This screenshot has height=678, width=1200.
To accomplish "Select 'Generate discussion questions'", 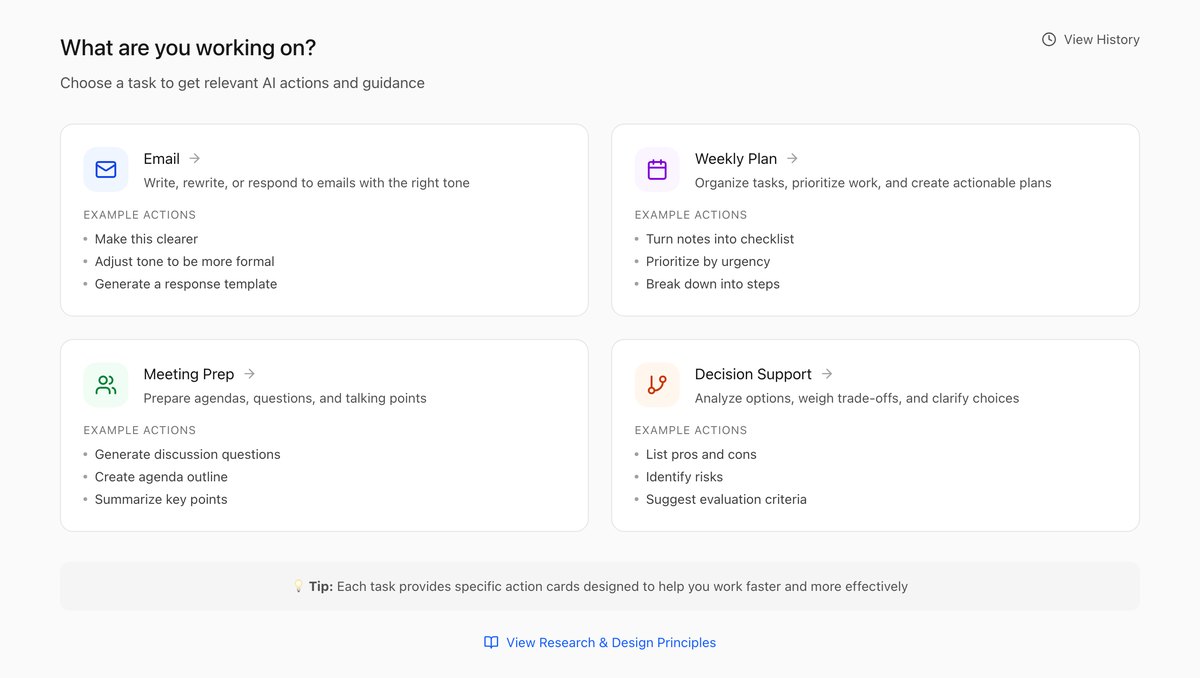I will (x=188, y=455).
